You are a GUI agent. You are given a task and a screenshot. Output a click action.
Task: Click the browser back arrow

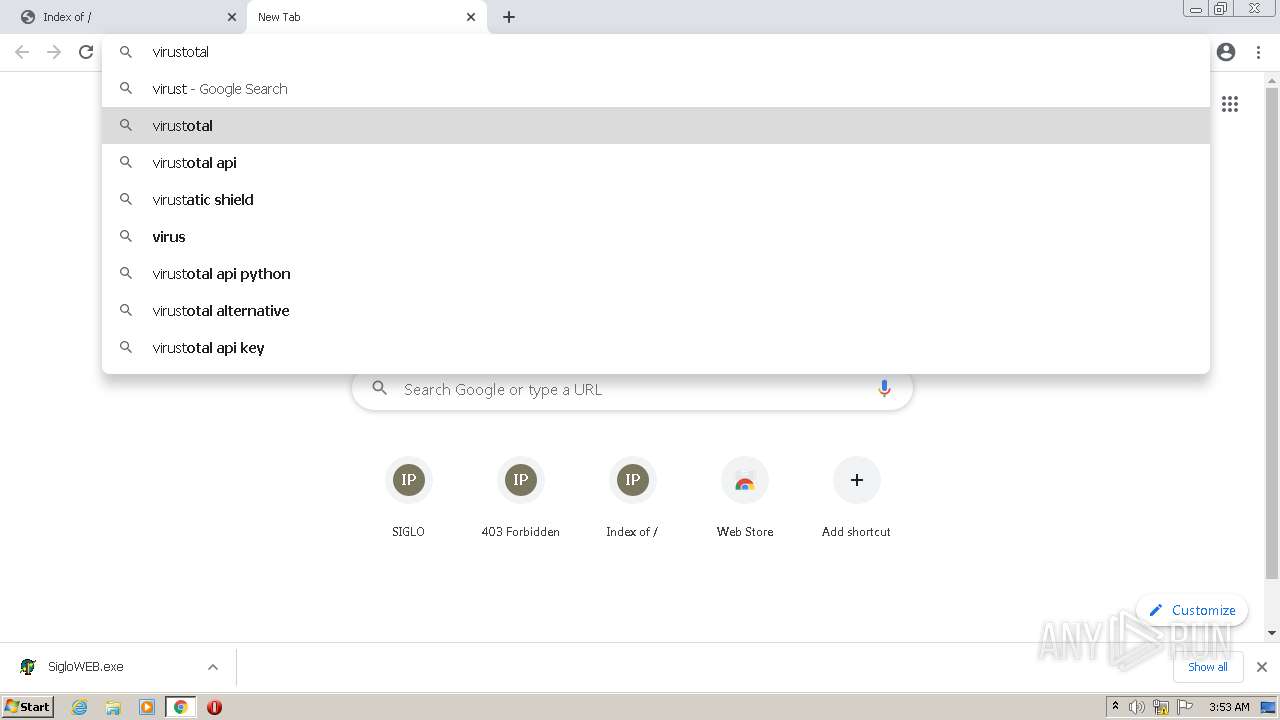22,52
